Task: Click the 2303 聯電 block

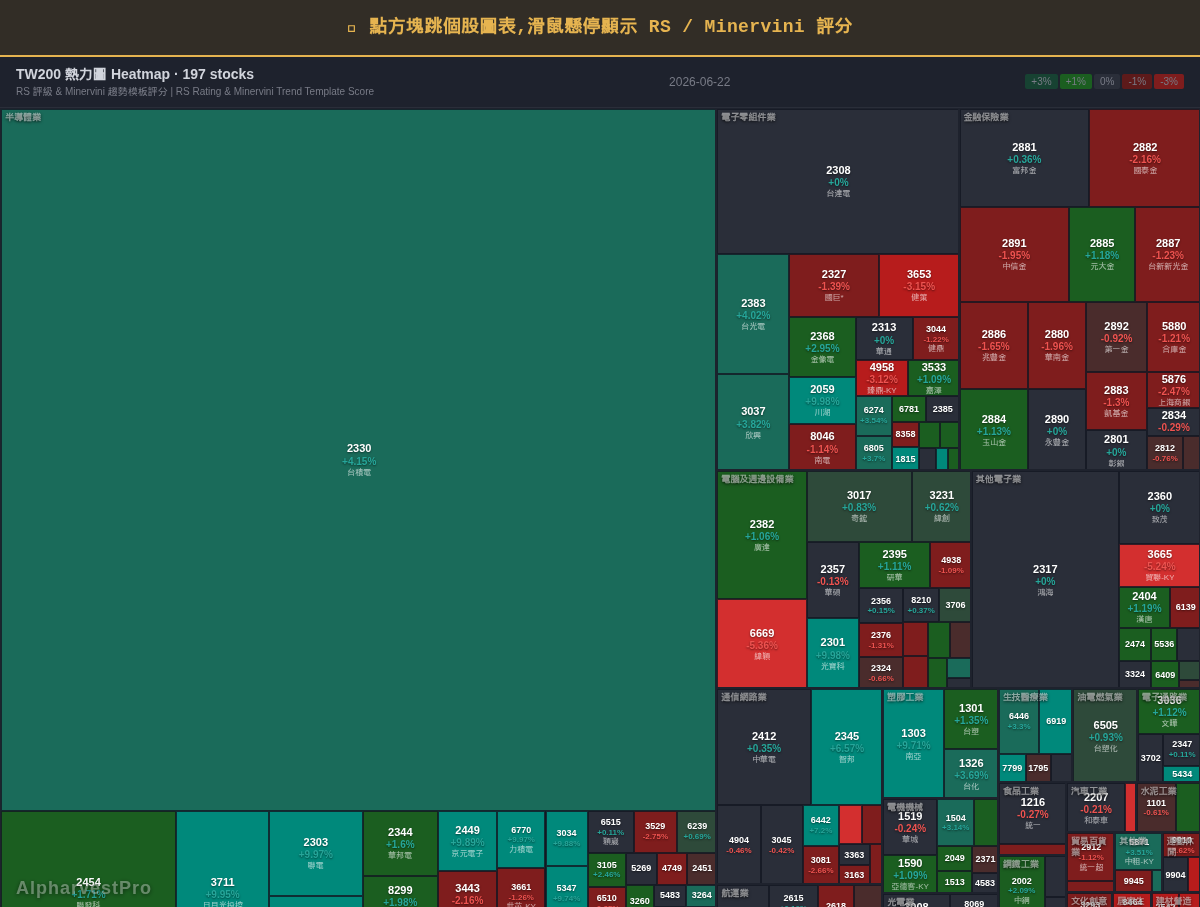Action: [315, 853]
